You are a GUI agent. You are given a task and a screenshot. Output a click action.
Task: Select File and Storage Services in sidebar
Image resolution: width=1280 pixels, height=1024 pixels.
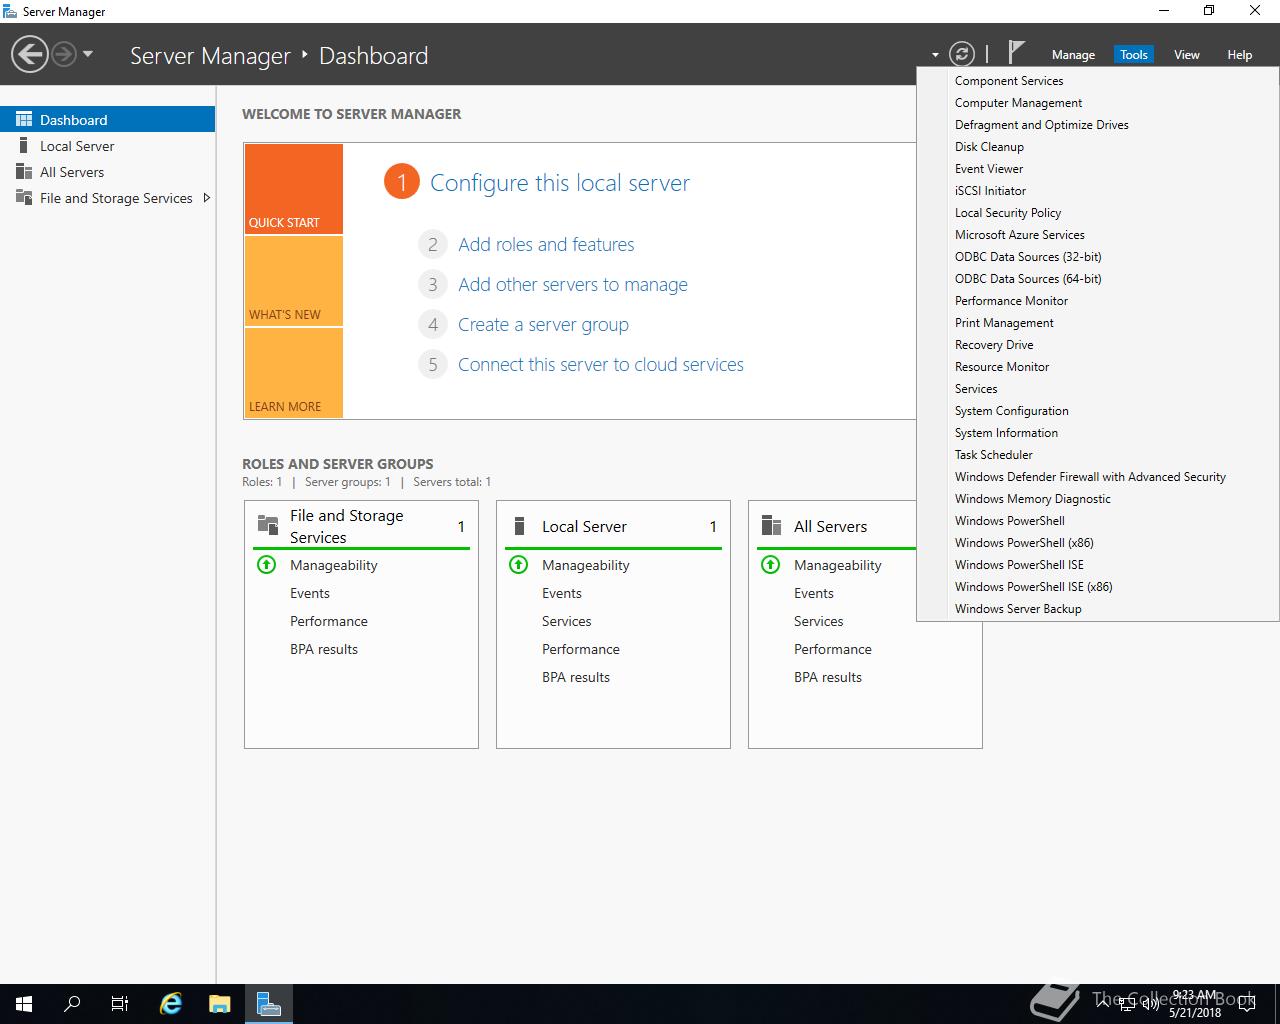click(x=107, y=198)
